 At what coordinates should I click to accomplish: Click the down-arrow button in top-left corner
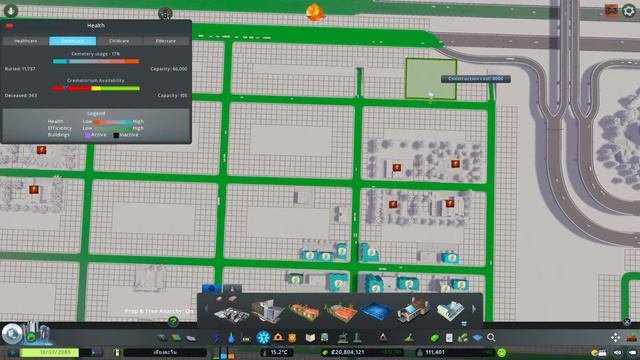pyautogui.click(x=11, y=11)
